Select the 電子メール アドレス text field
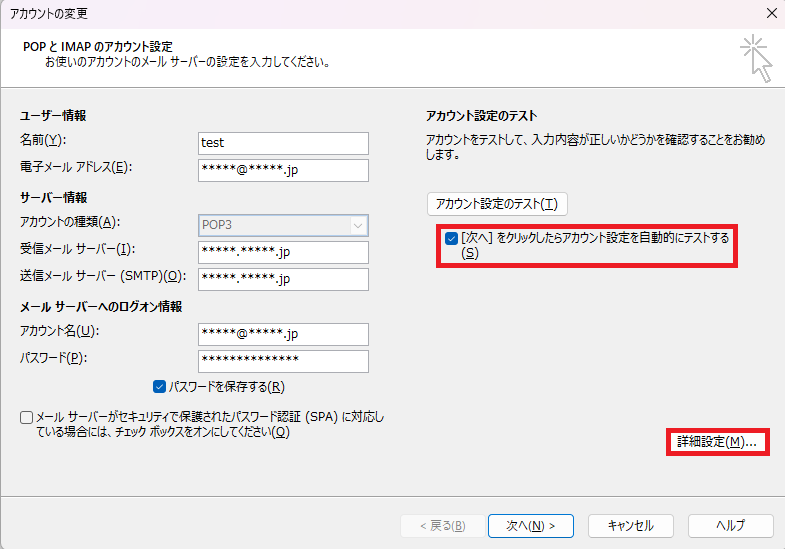This screenshot has width=785, height=549. (284, 170)
